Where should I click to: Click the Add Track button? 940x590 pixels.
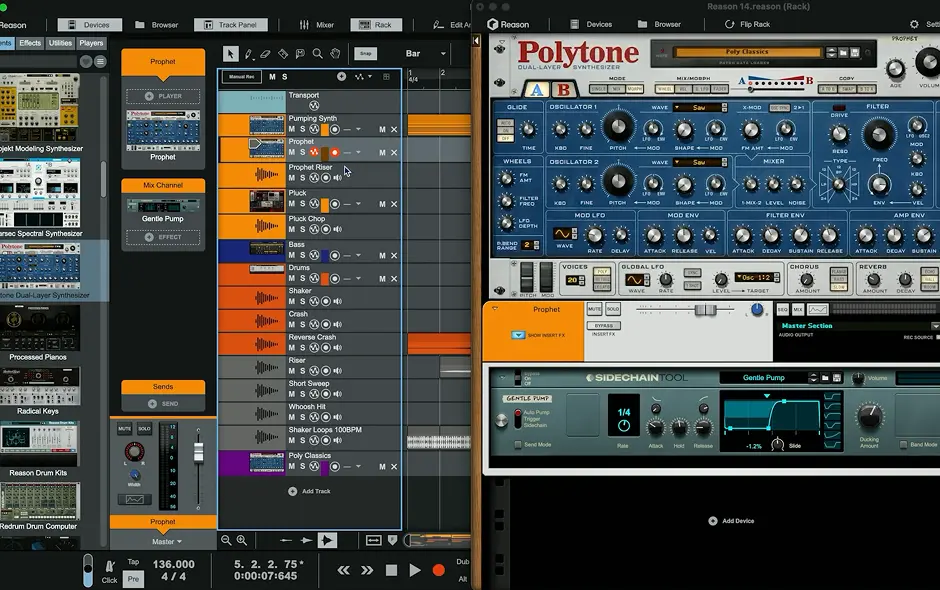309,491
